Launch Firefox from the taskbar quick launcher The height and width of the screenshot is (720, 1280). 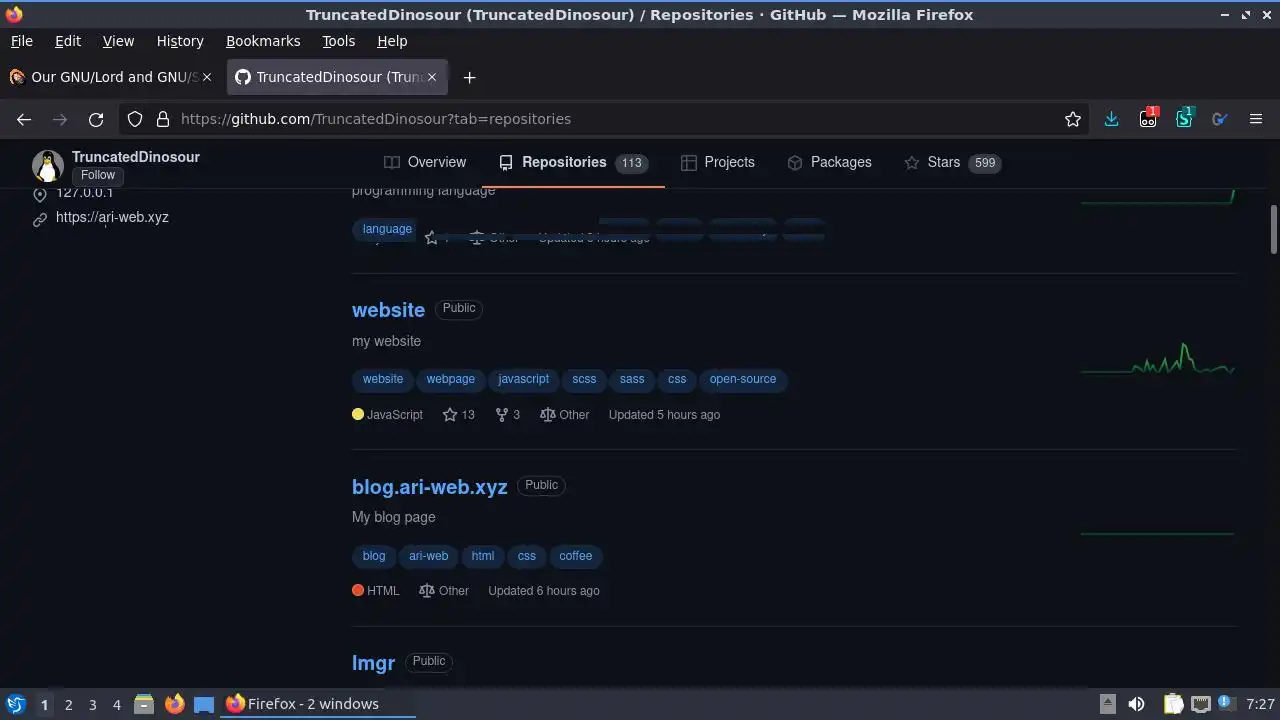click(x=174, y=704)
